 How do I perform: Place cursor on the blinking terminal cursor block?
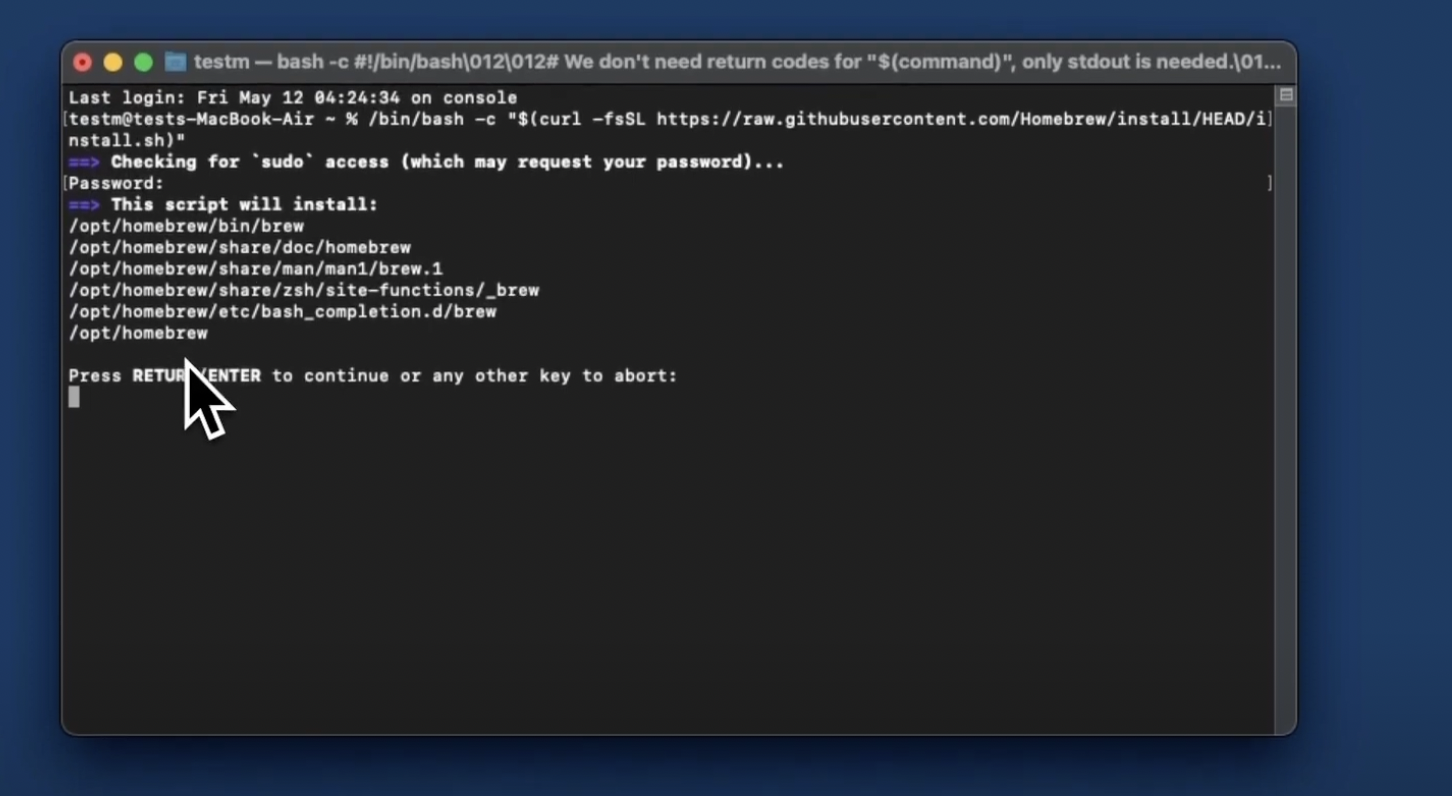73,397
